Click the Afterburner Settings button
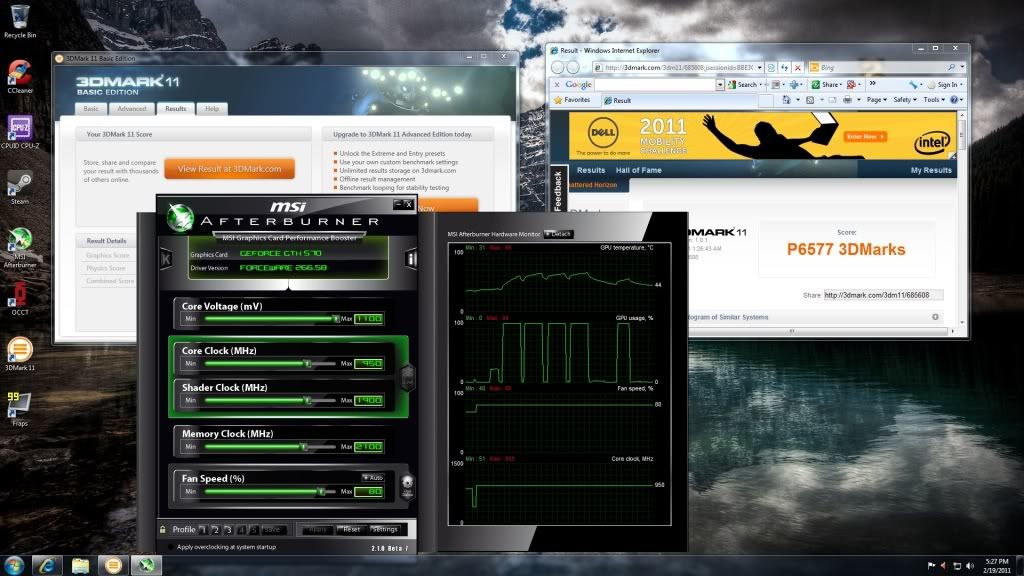Screen dimensions: 1024x576 [x=385, y=529]
